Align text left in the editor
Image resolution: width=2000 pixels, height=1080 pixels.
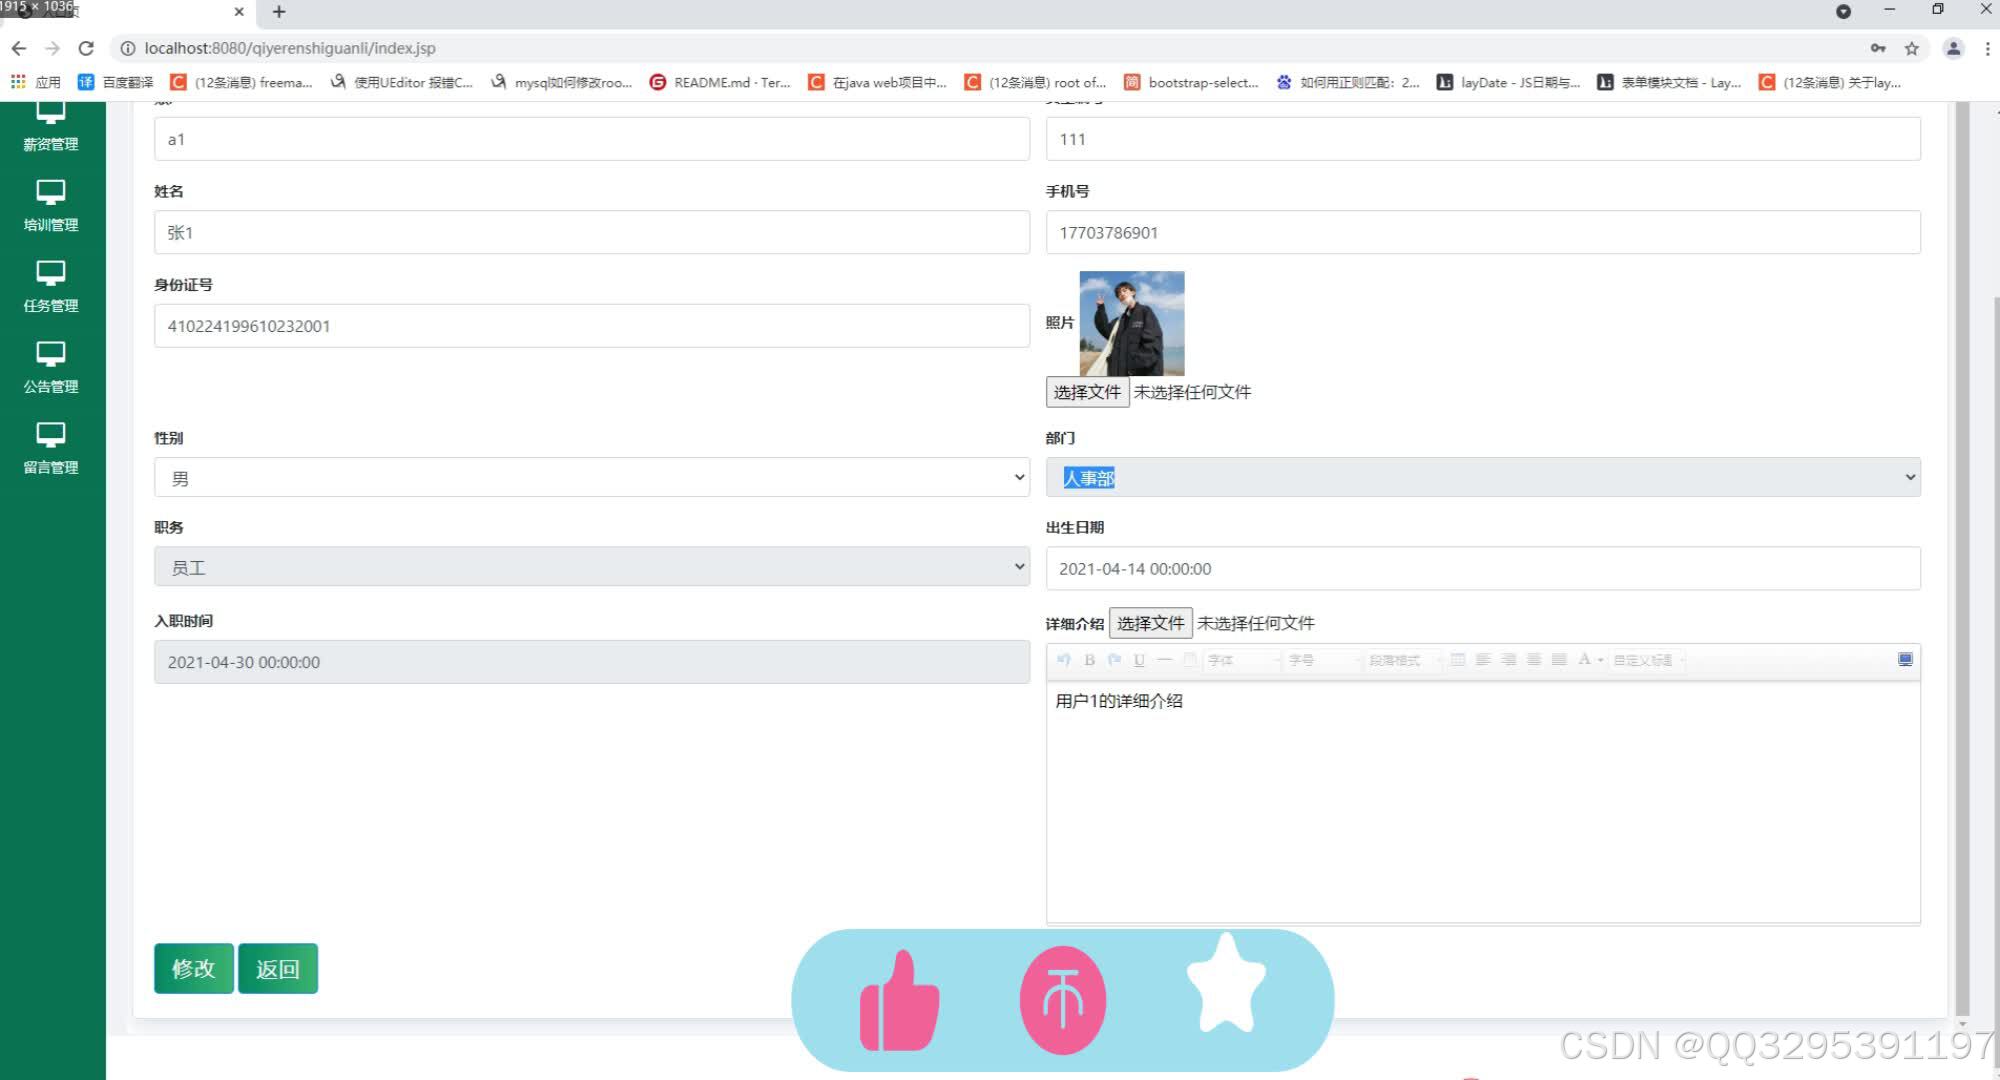[x=1483, y=660]
